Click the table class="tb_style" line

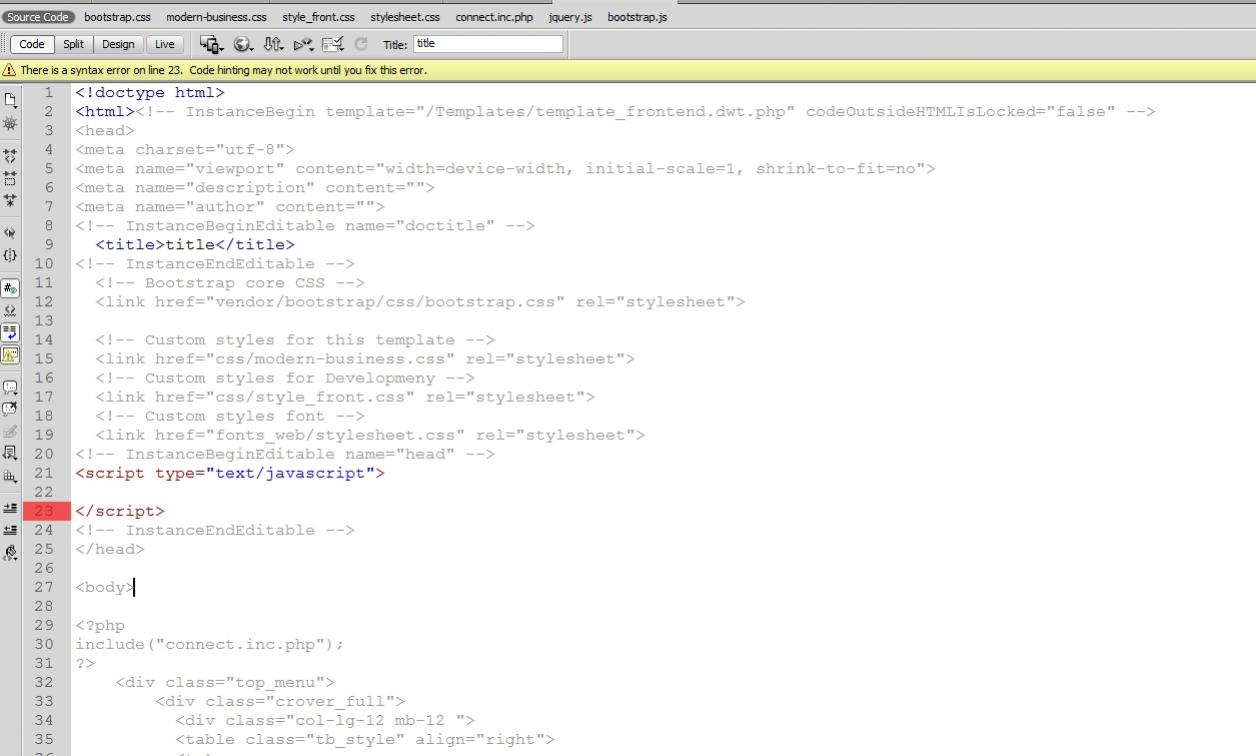tap(365, 739)
